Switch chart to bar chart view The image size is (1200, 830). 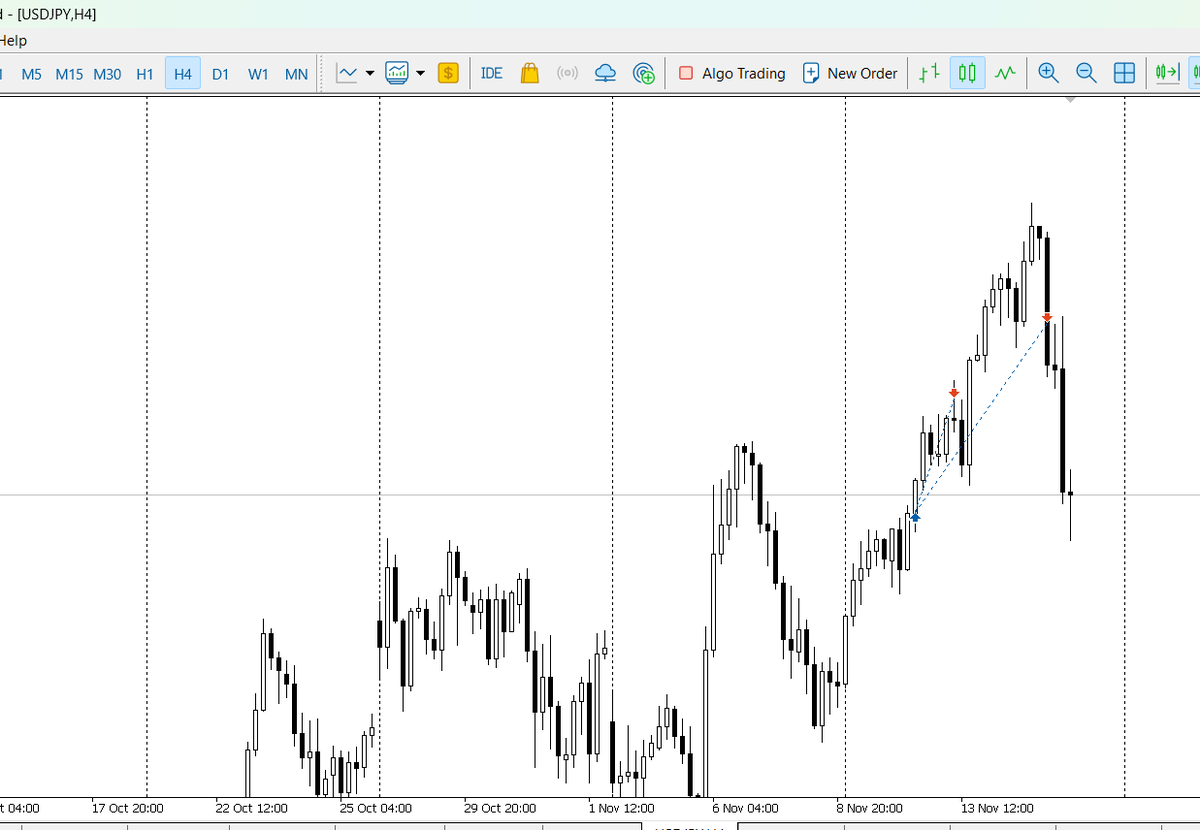[929, 73]
